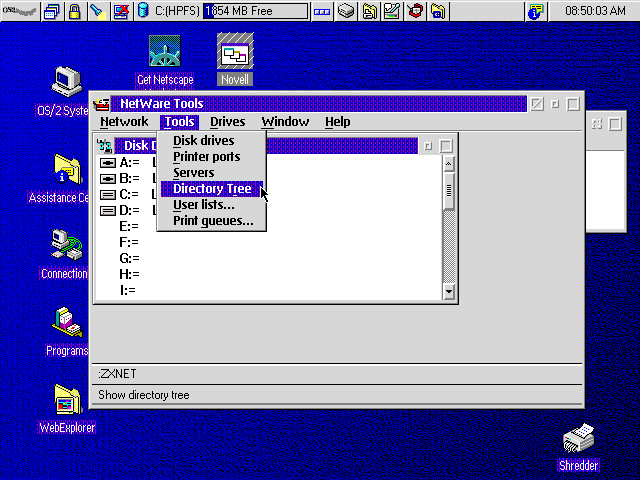Open the Network menu
Screen dimensions: 640x480
[x=124, y=122]
